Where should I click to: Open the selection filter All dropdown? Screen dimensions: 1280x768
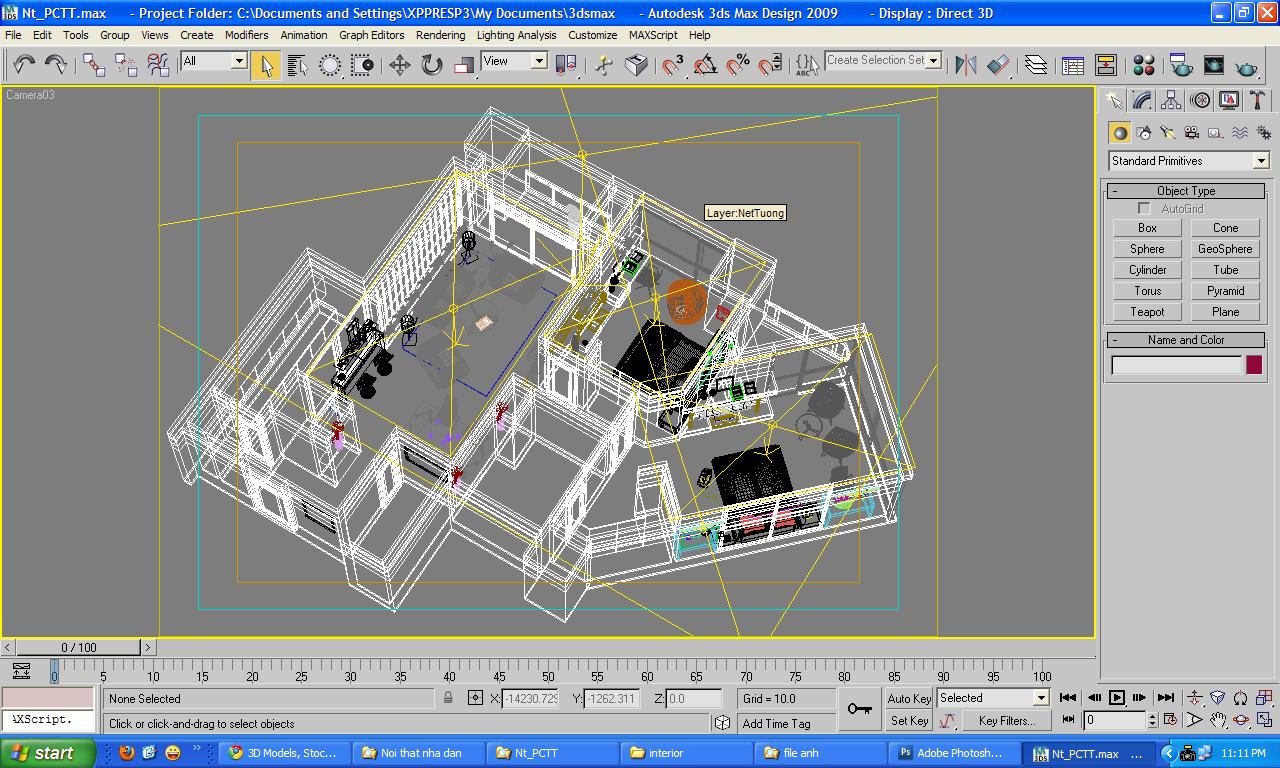(238, 61)
